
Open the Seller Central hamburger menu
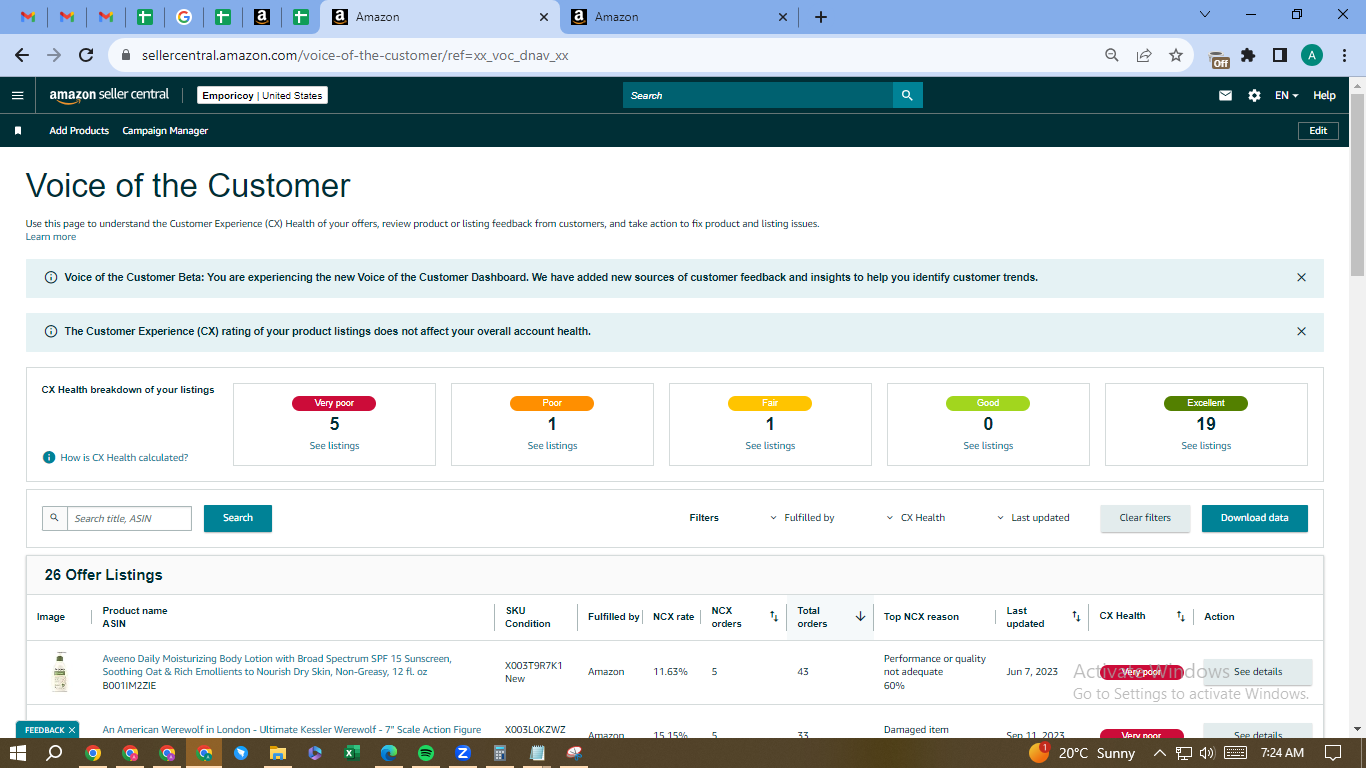(17, 95)
